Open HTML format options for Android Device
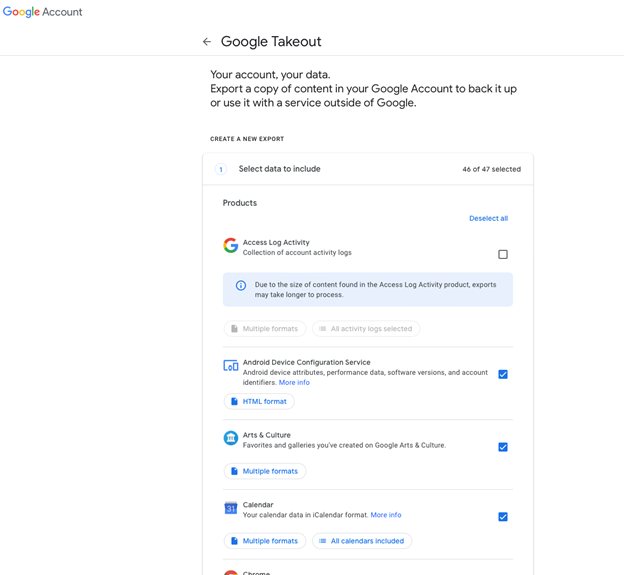 click(259, 401)
